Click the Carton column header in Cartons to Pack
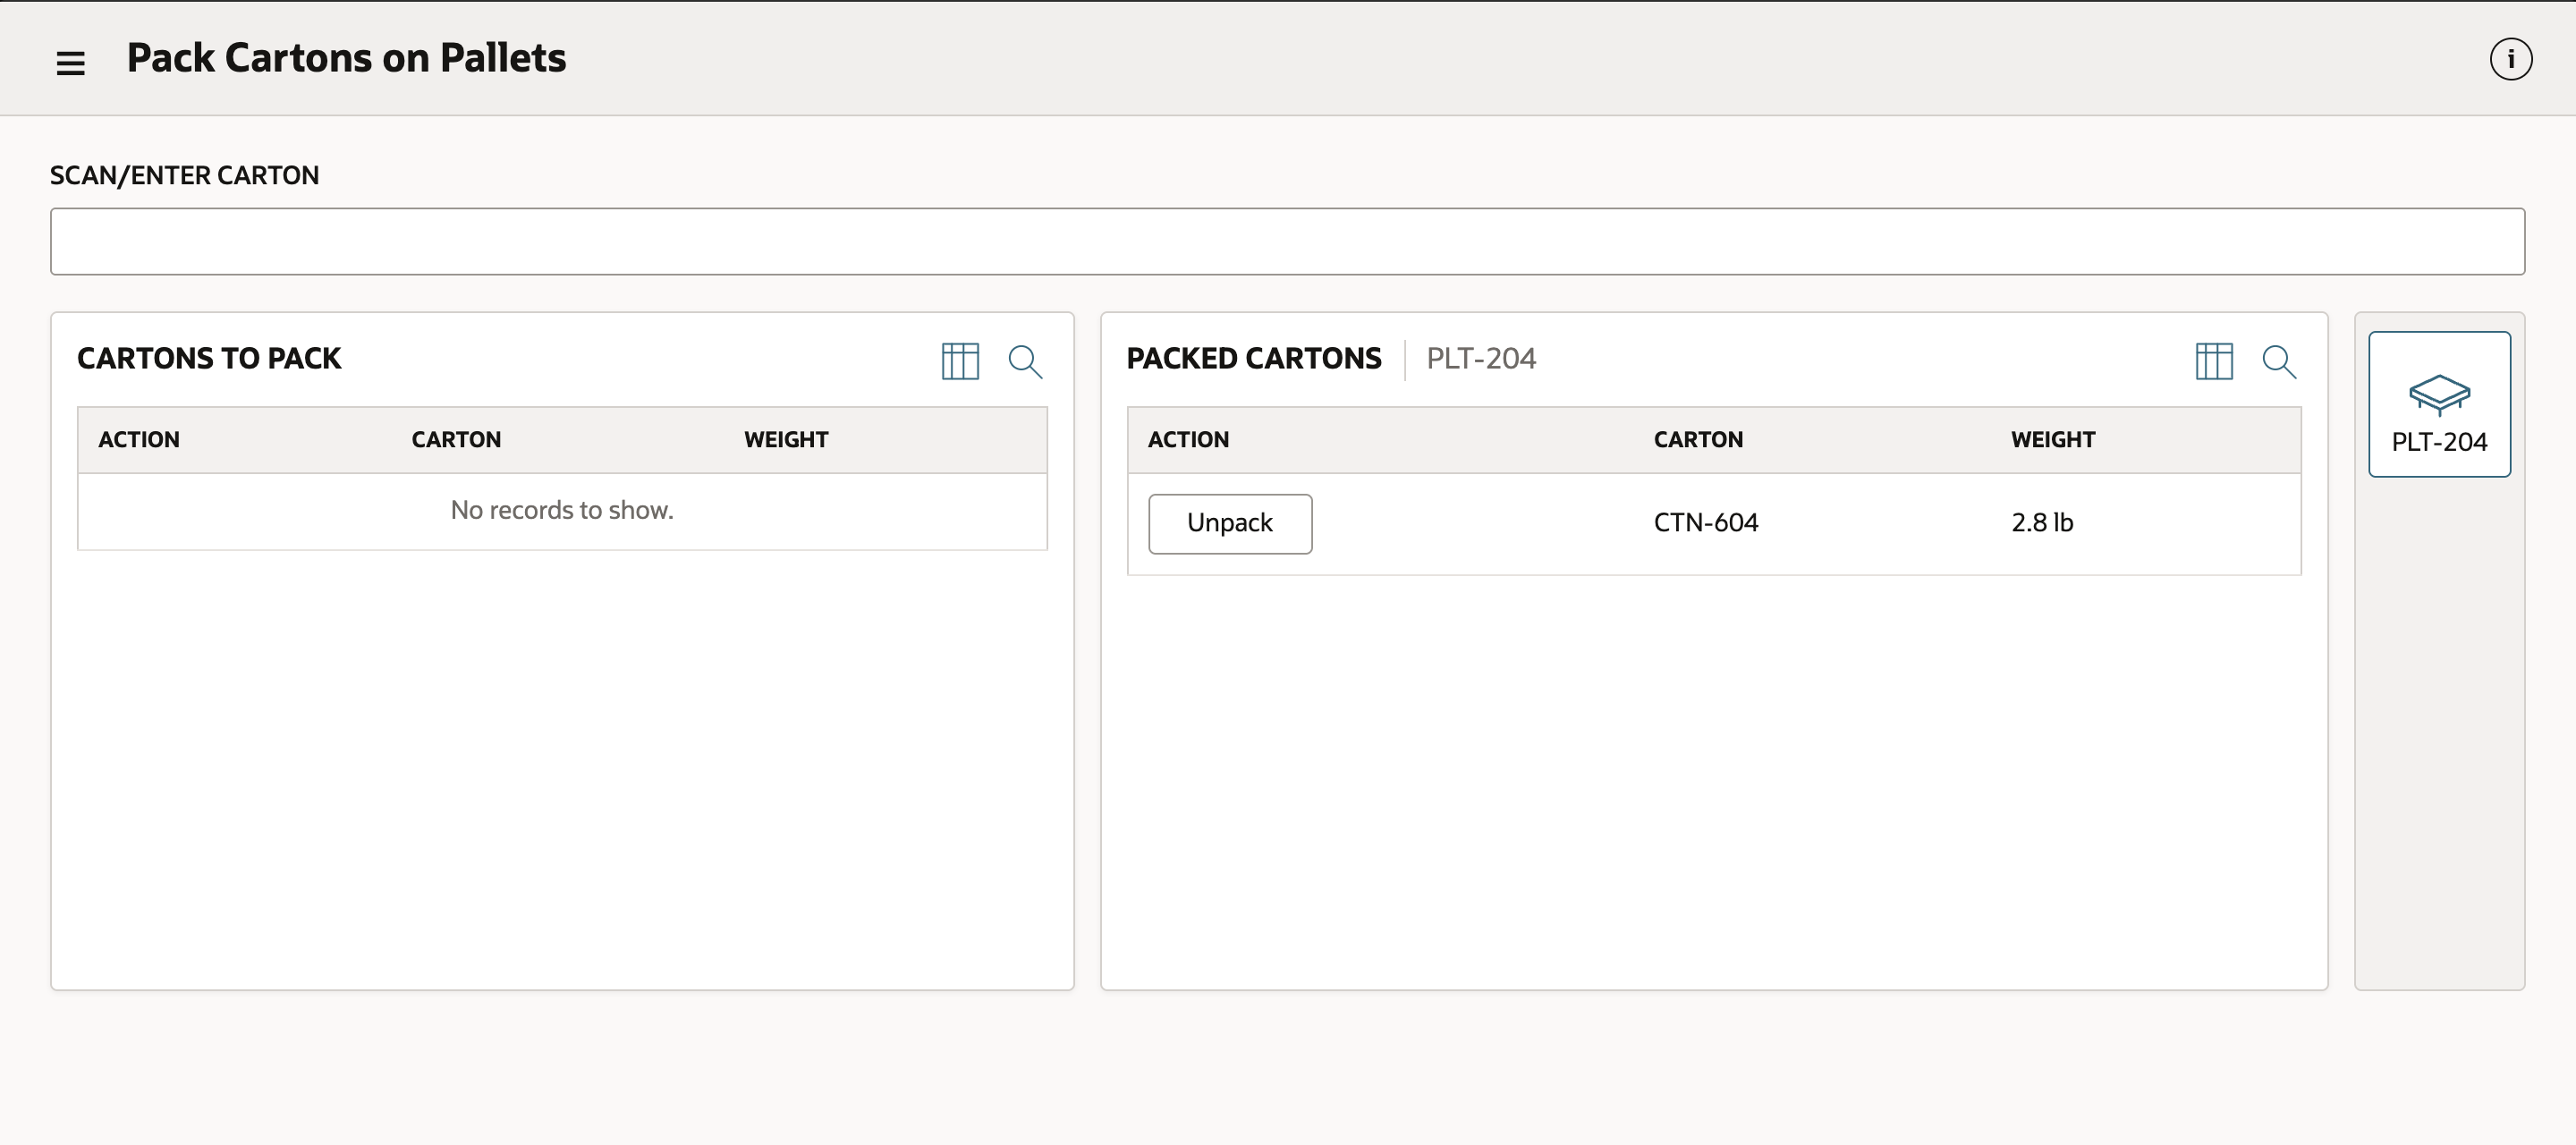The width and height of the screenshot is (2576, 1145). 456,440
